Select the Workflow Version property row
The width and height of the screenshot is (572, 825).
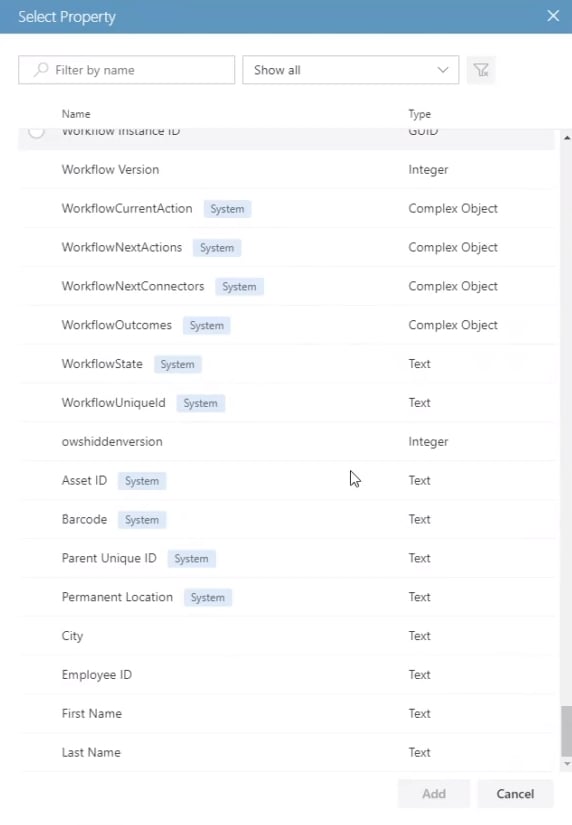click(x=287, y=169)
